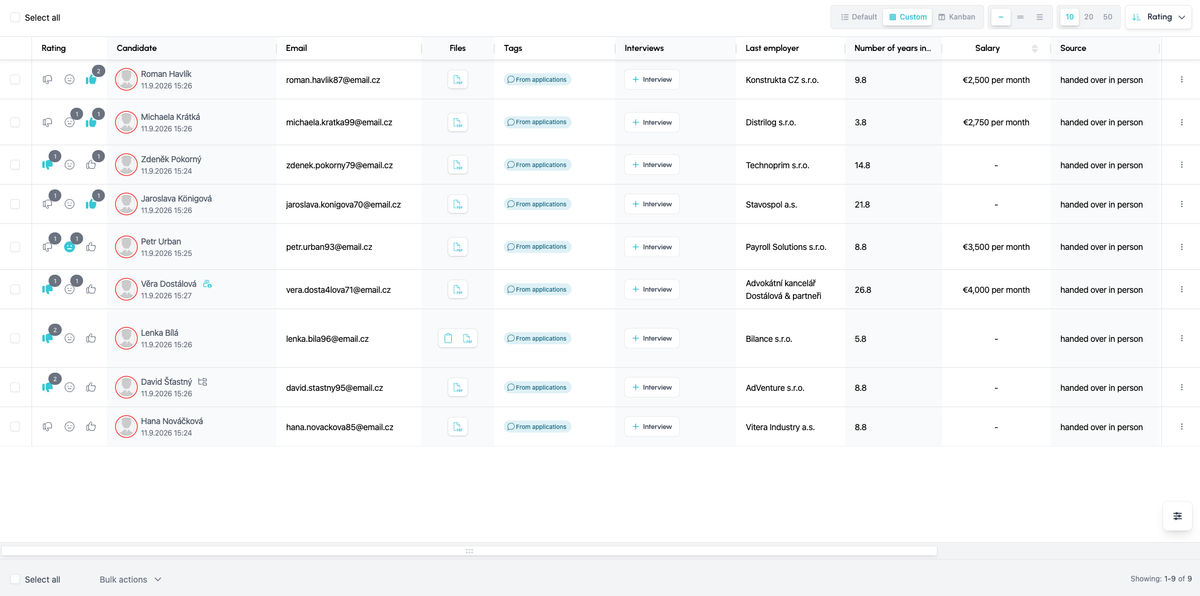Click Zdeněk Pokorný's avatar thumbnail

[x=126, y=165]
